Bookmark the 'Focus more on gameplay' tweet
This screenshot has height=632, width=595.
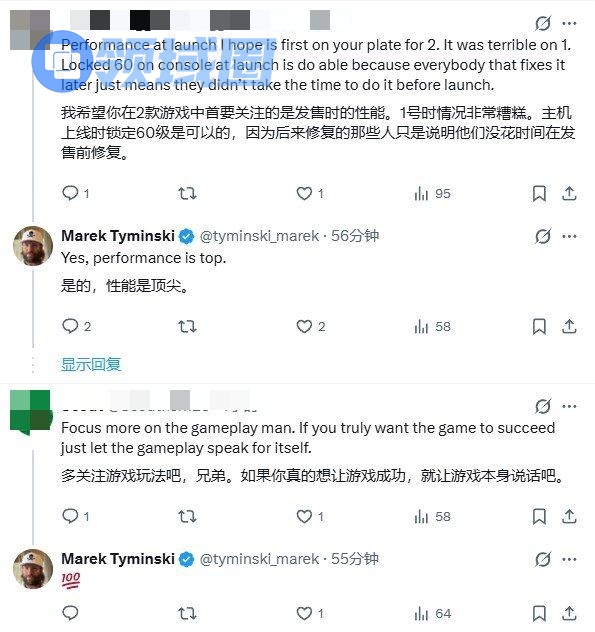[539, 516]
